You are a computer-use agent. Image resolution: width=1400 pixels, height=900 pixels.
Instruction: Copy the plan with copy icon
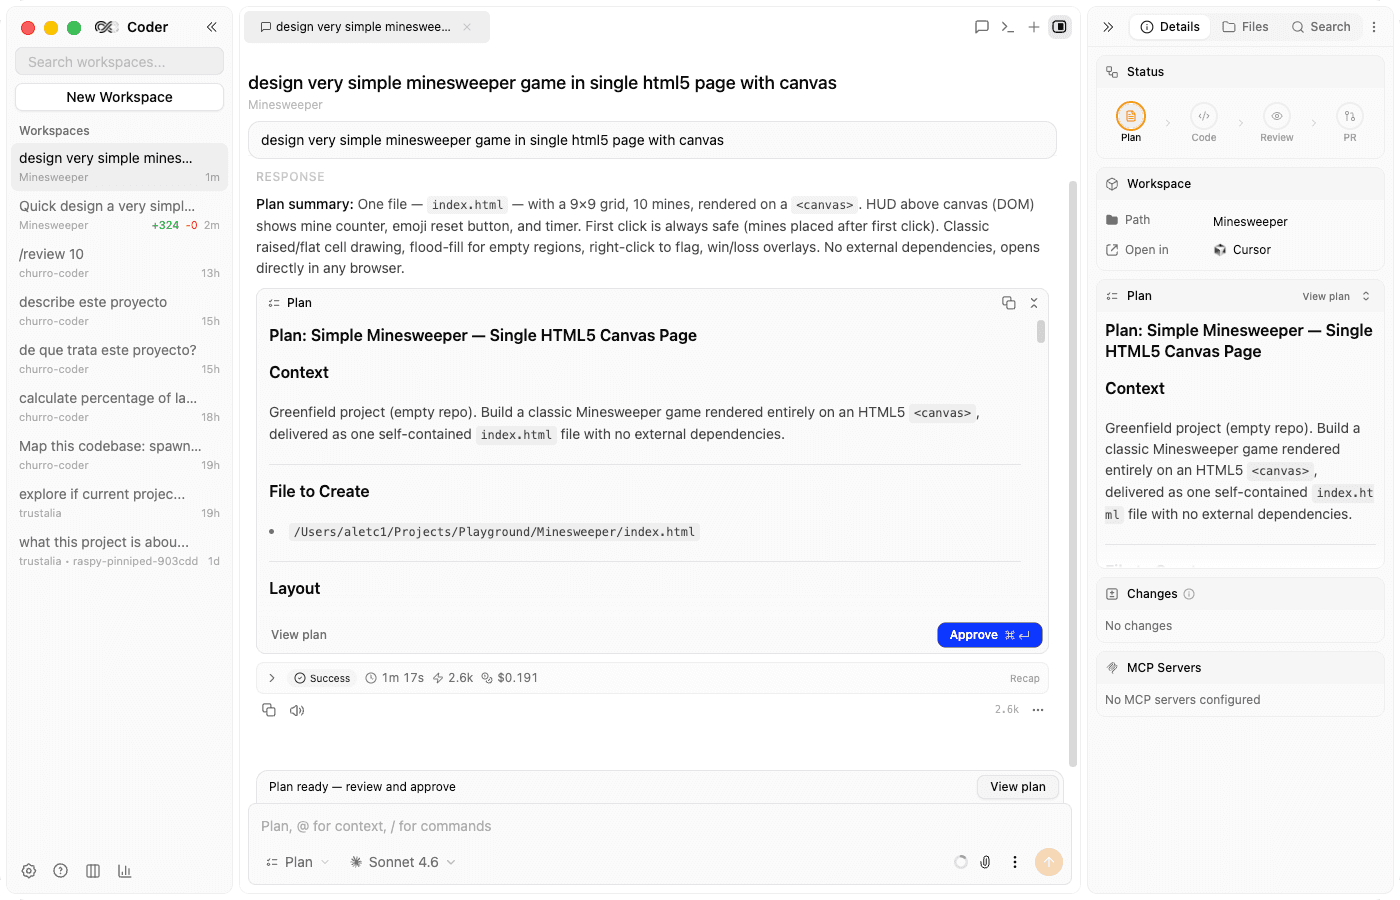pyautogui.click(x=1009, y=303)
